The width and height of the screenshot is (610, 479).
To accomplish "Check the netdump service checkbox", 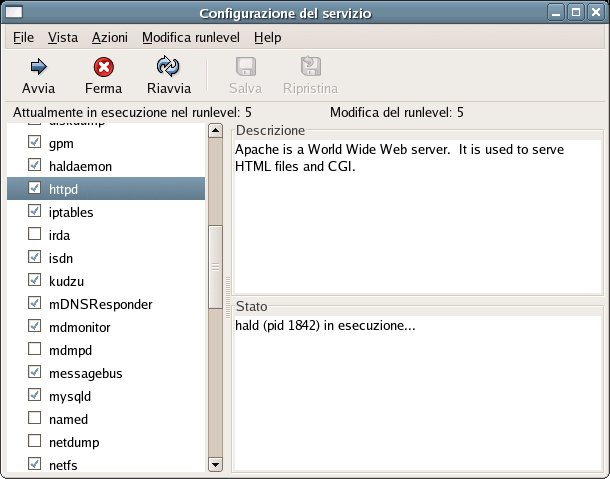I will click(x=34, y=440).
